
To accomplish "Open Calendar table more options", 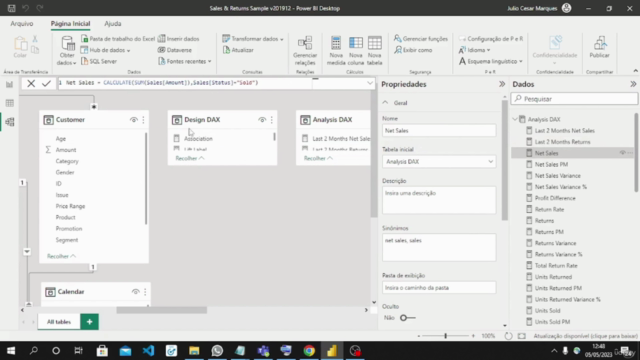I will click(145, 292).
